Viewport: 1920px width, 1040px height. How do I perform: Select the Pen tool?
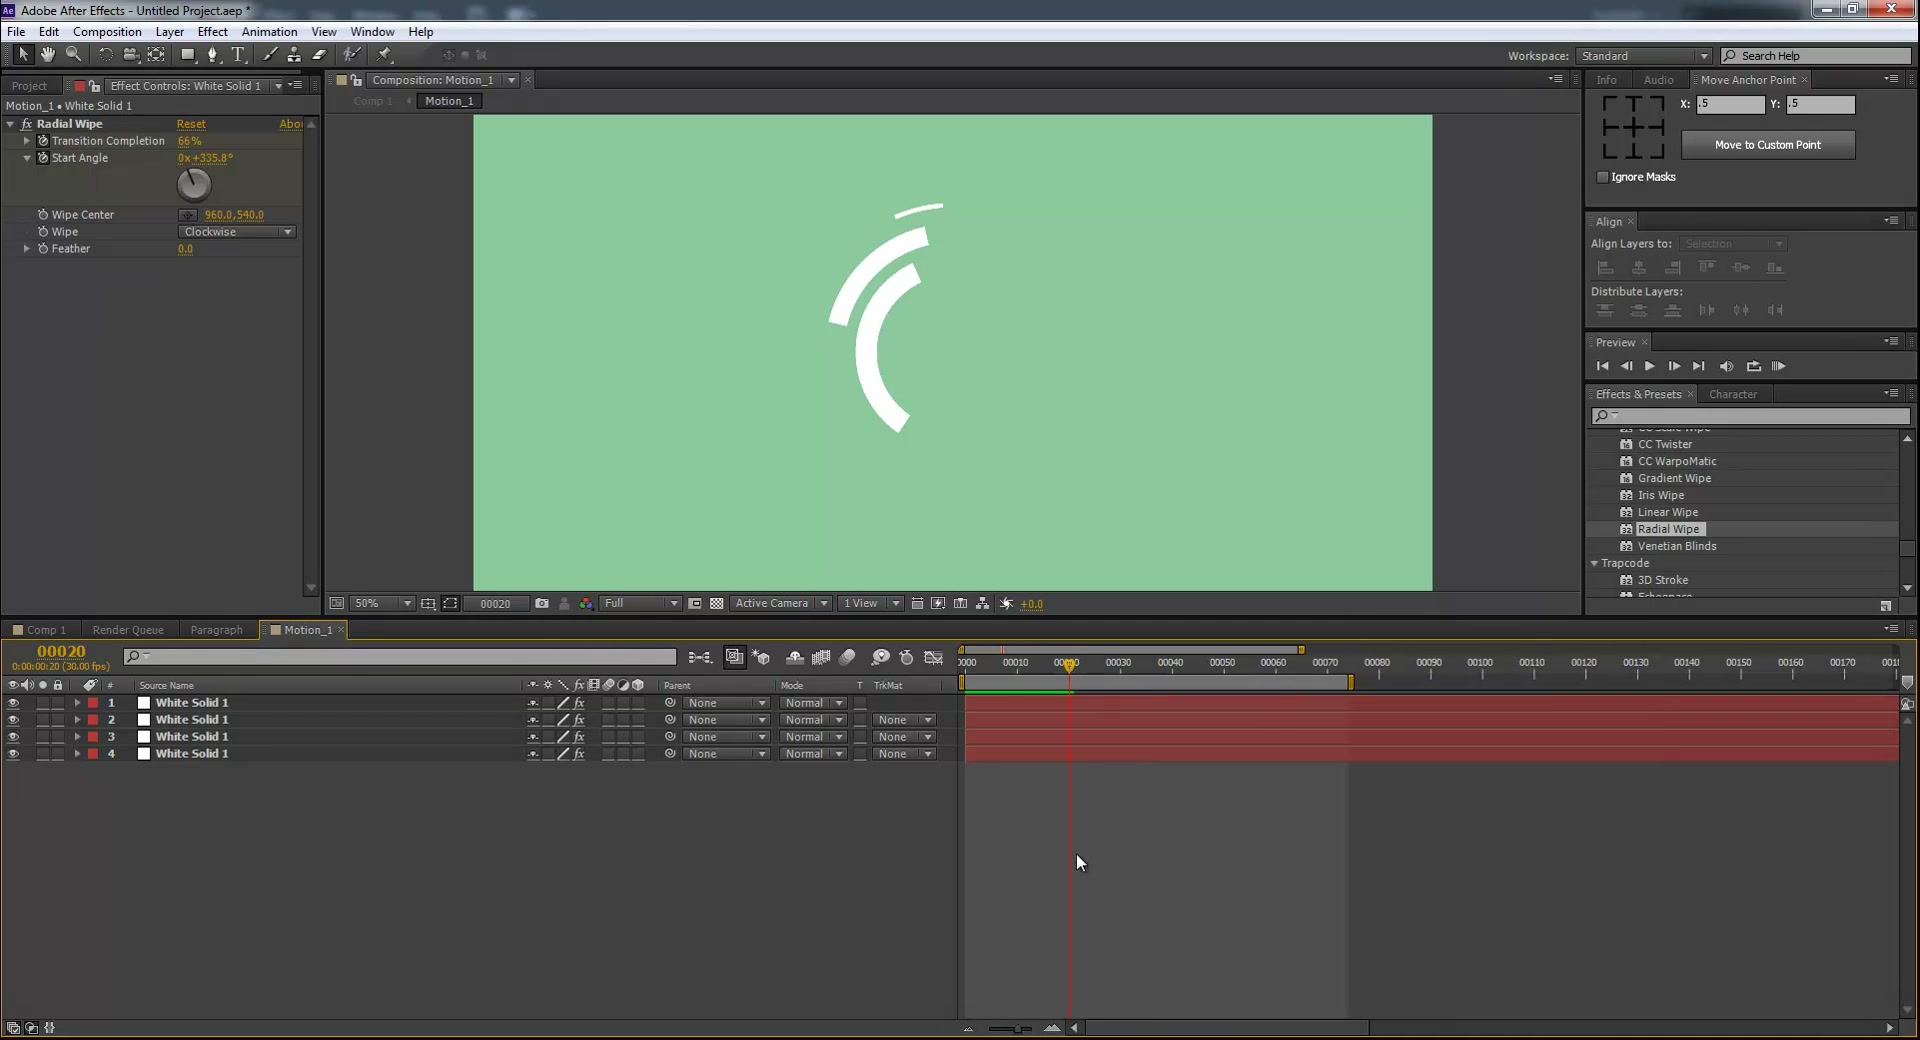point(212,55)
